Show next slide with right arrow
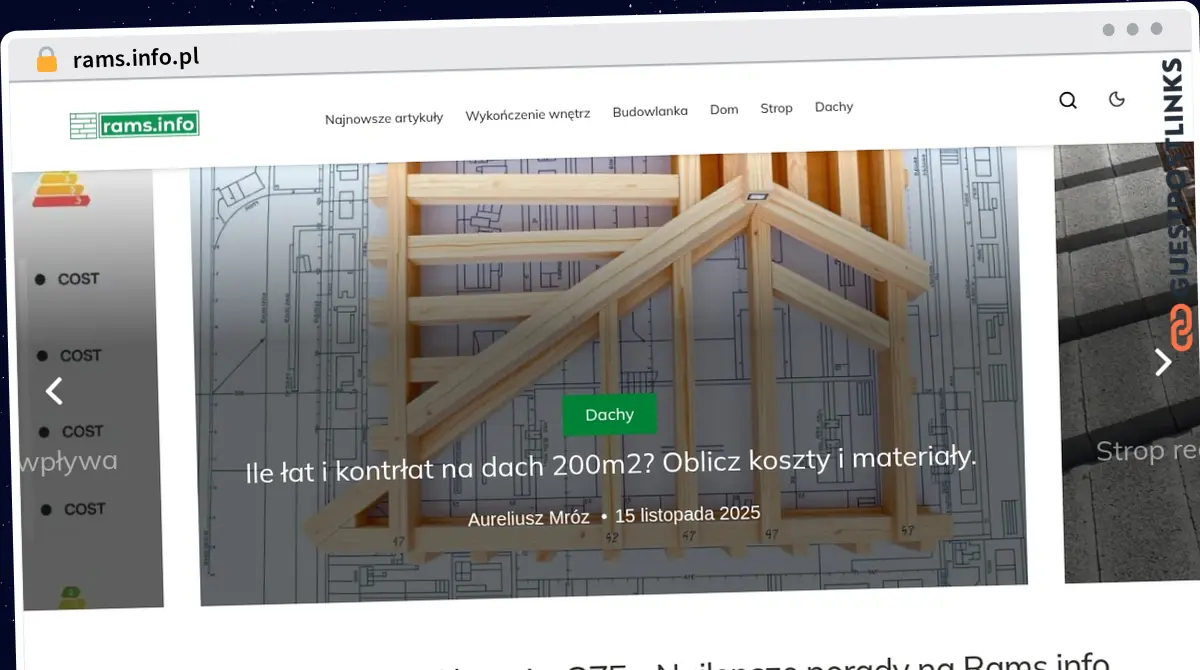This screenshot has width=1200, height=670. tap(1162, 361)
